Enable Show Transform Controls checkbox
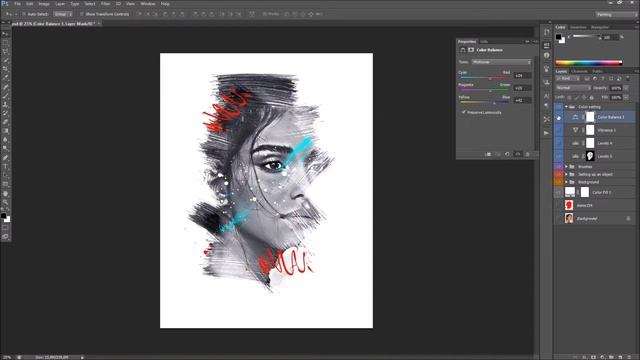 point(82,14)
